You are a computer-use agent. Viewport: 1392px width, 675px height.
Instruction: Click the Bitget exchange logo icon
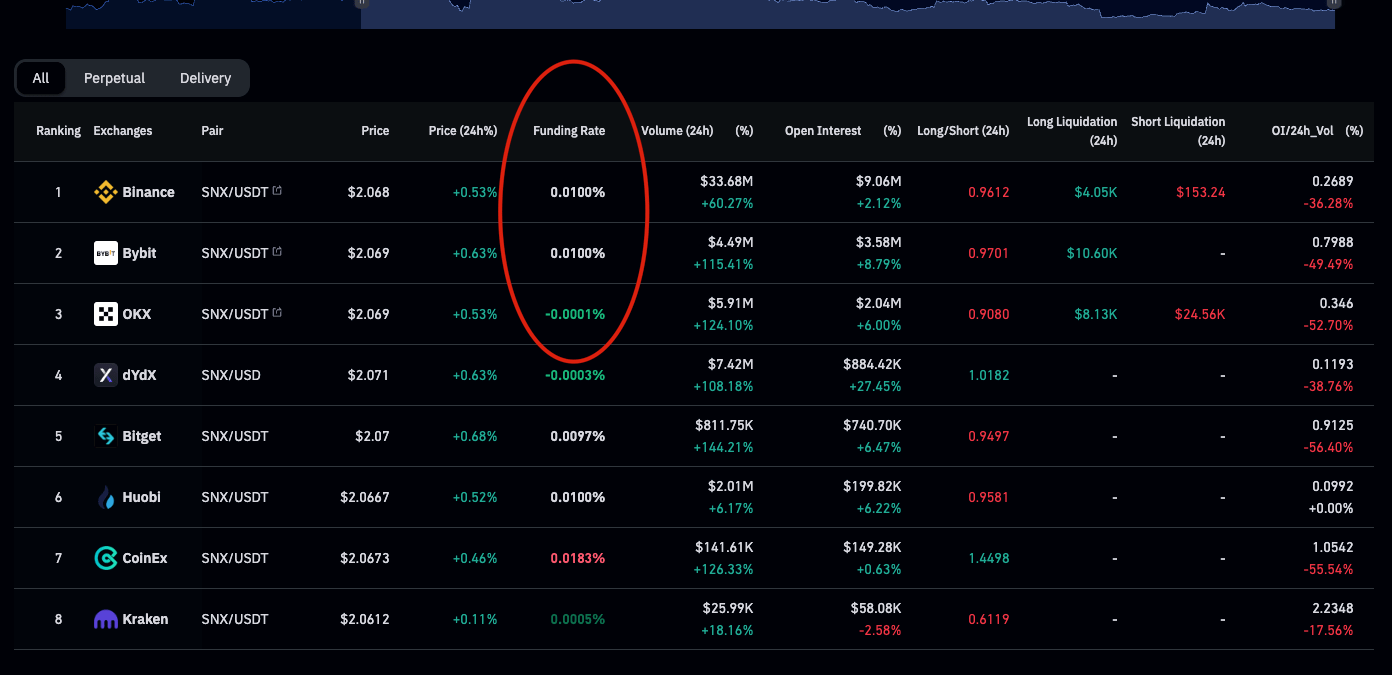(105, 436)
